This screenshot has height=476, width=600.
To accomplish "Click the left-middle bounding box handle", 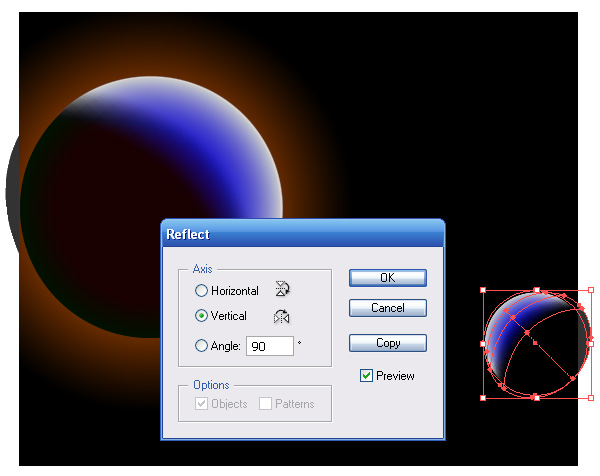I will tap(483, 344).
